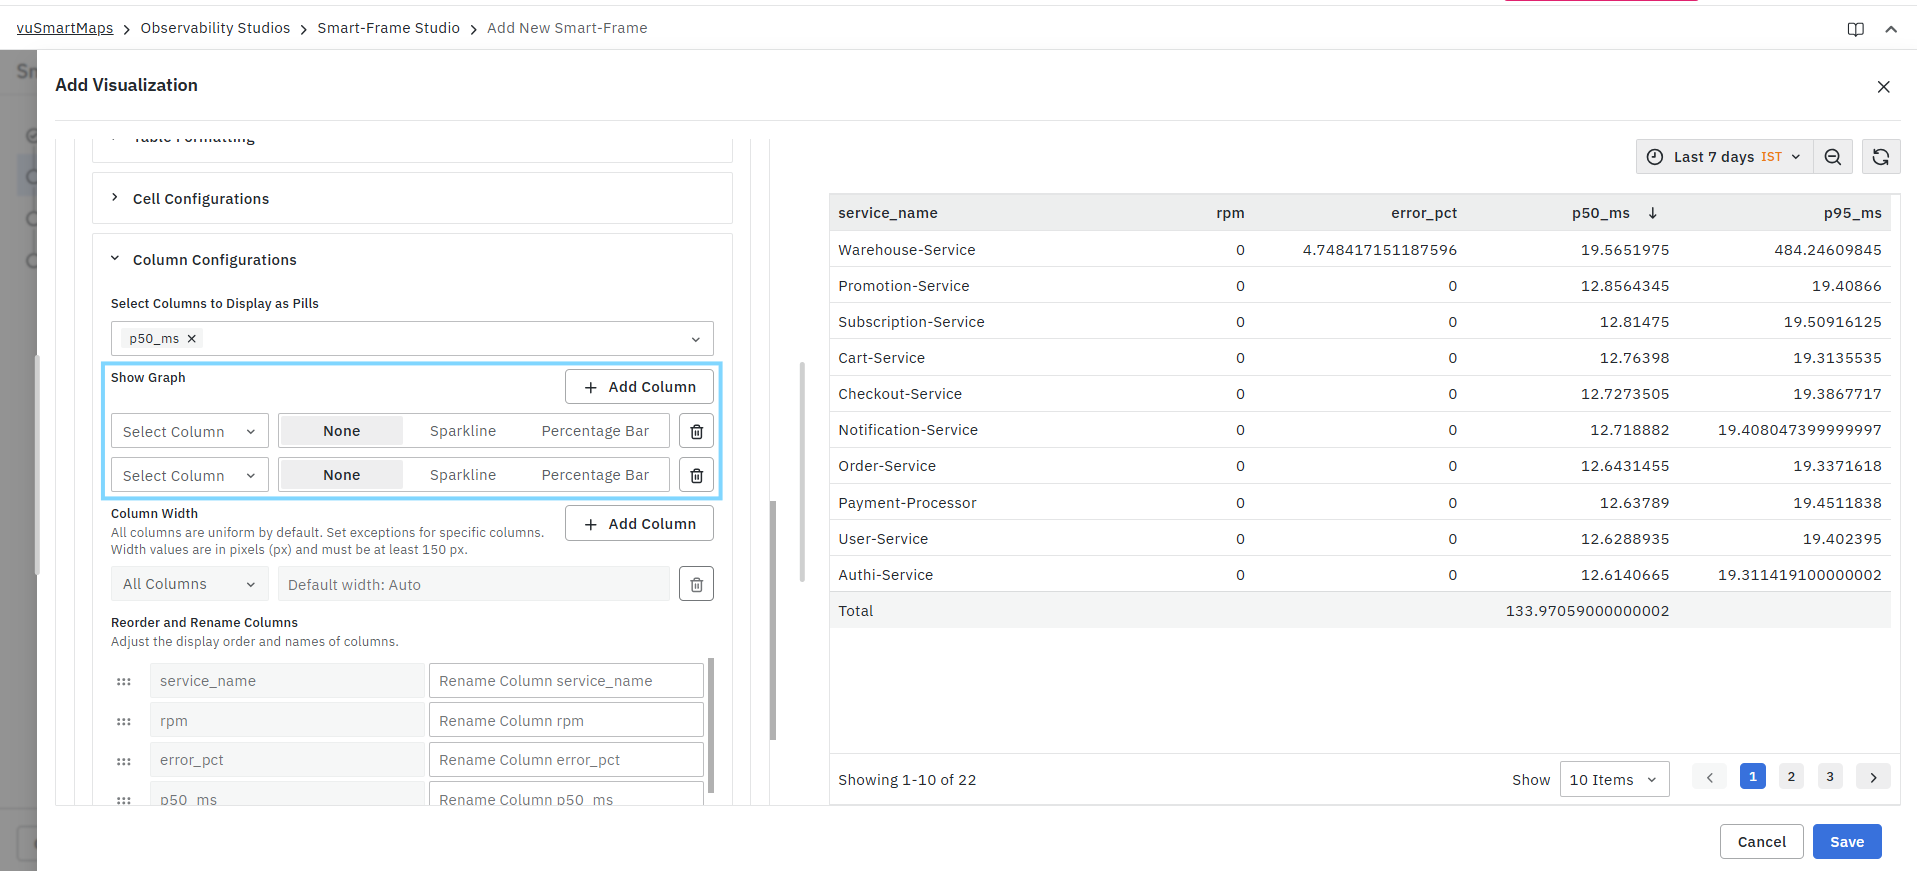Open page 1 of results
This screenshot has height=871, width=1917.
click(1753, 777)
